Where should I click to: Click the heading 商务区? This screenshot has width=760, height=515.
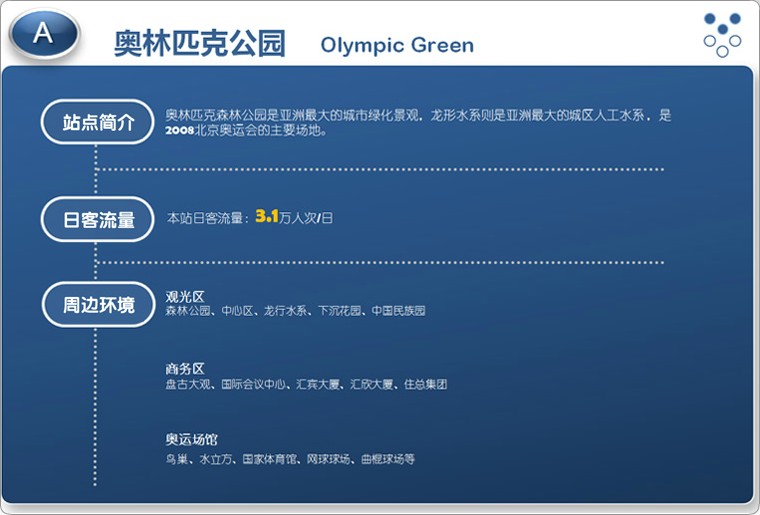(185, 369)
